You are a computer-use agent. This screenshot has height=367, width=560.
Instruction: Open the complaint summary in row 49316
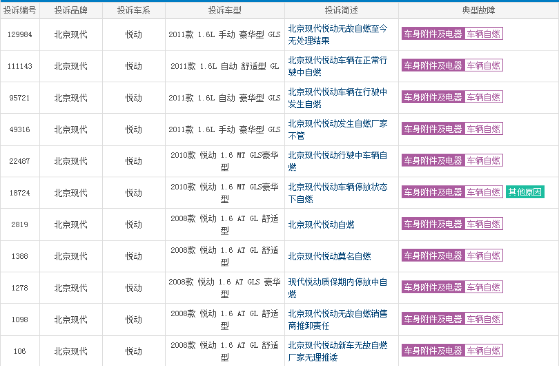click(338, 130)
